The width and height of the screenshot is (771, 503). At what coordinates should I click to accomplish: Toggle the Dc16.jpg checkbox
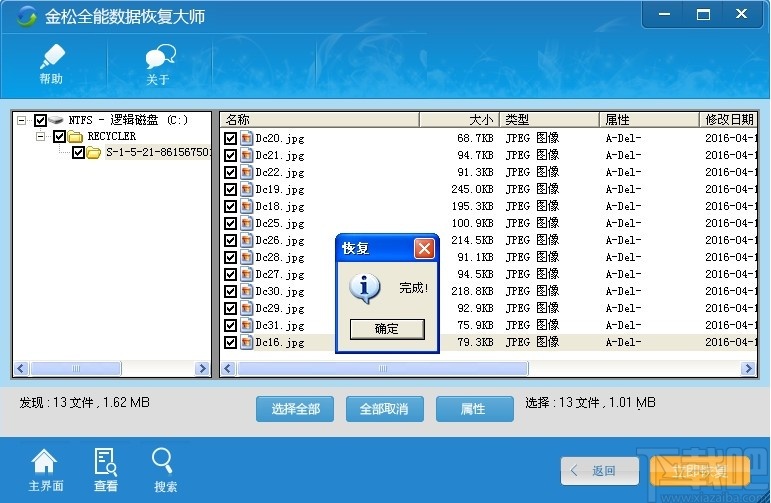pos(230,342)
